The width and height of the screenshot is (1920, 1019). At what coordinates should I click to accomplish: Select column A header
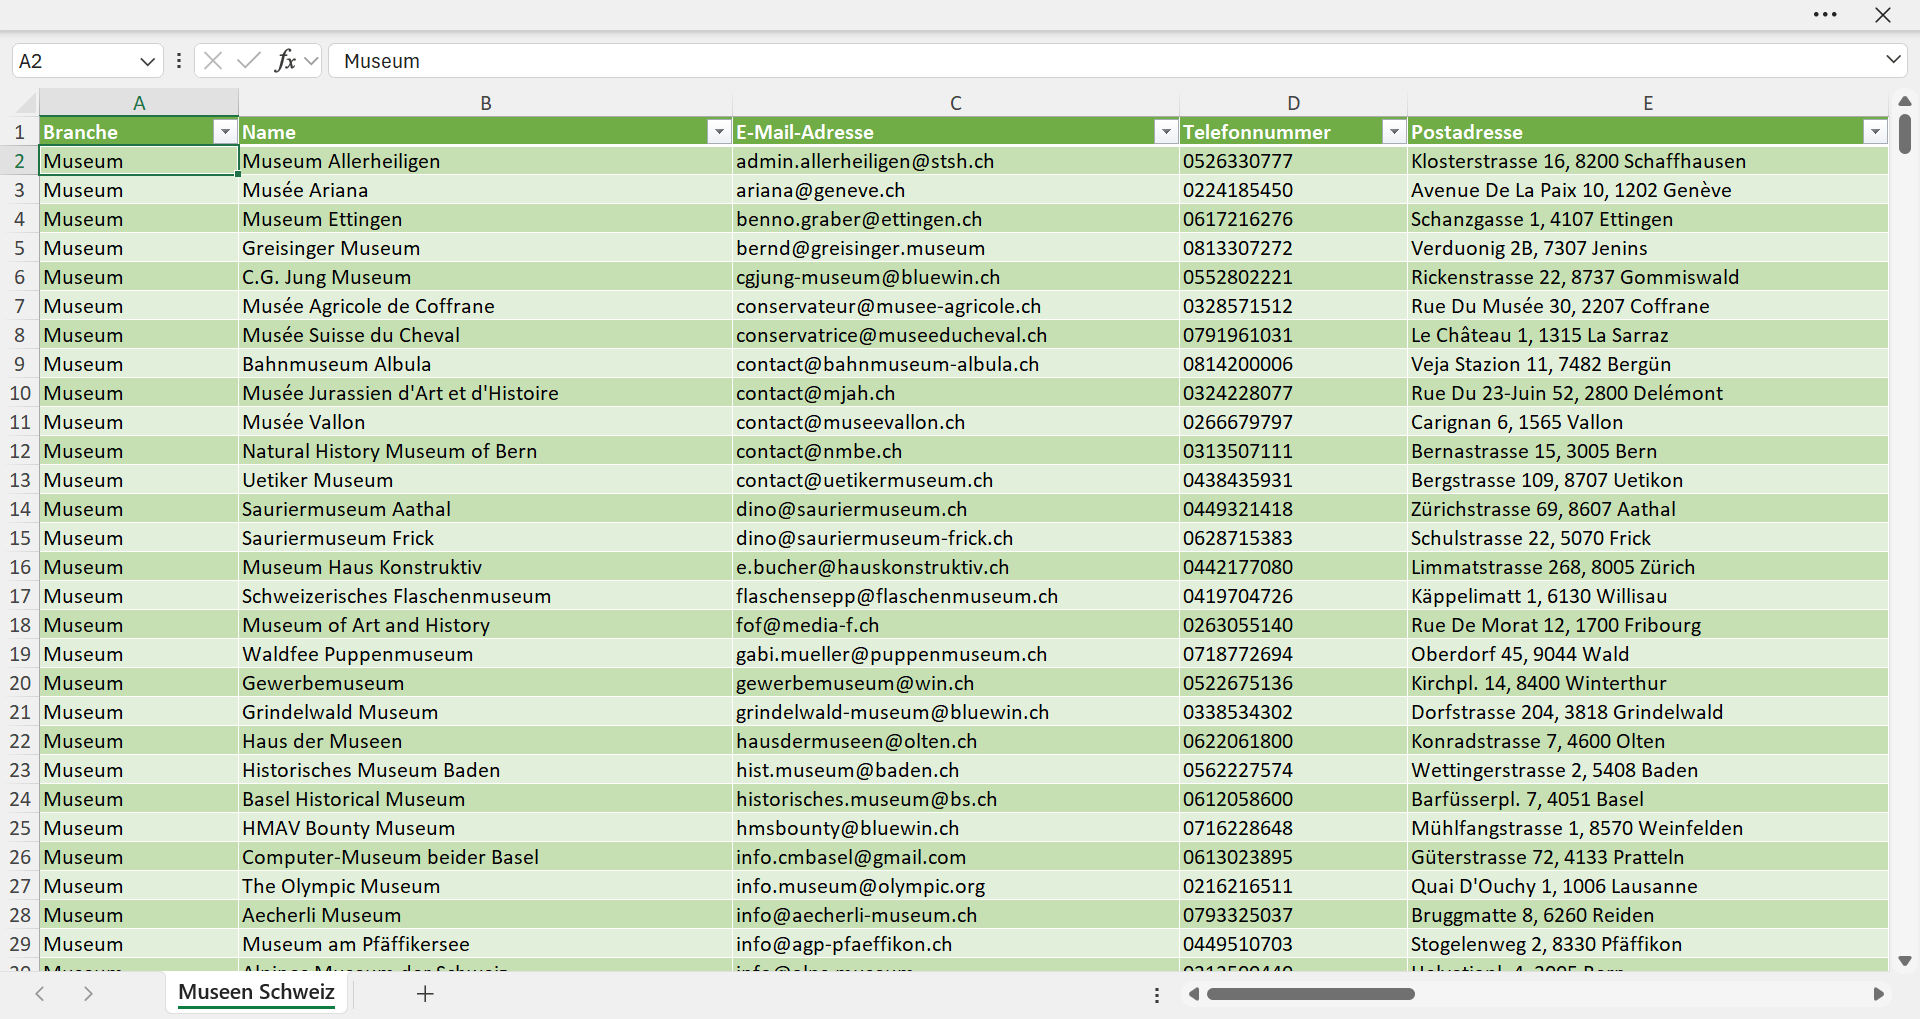[139, 103]
